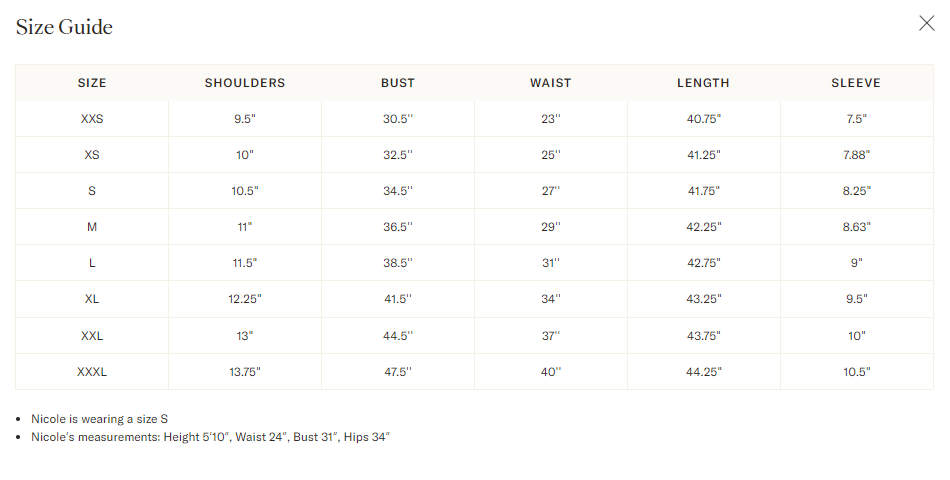950x480 pixels.
Task: Click the "Nicole is wearing a size S" note
Action: pos(100,419)
